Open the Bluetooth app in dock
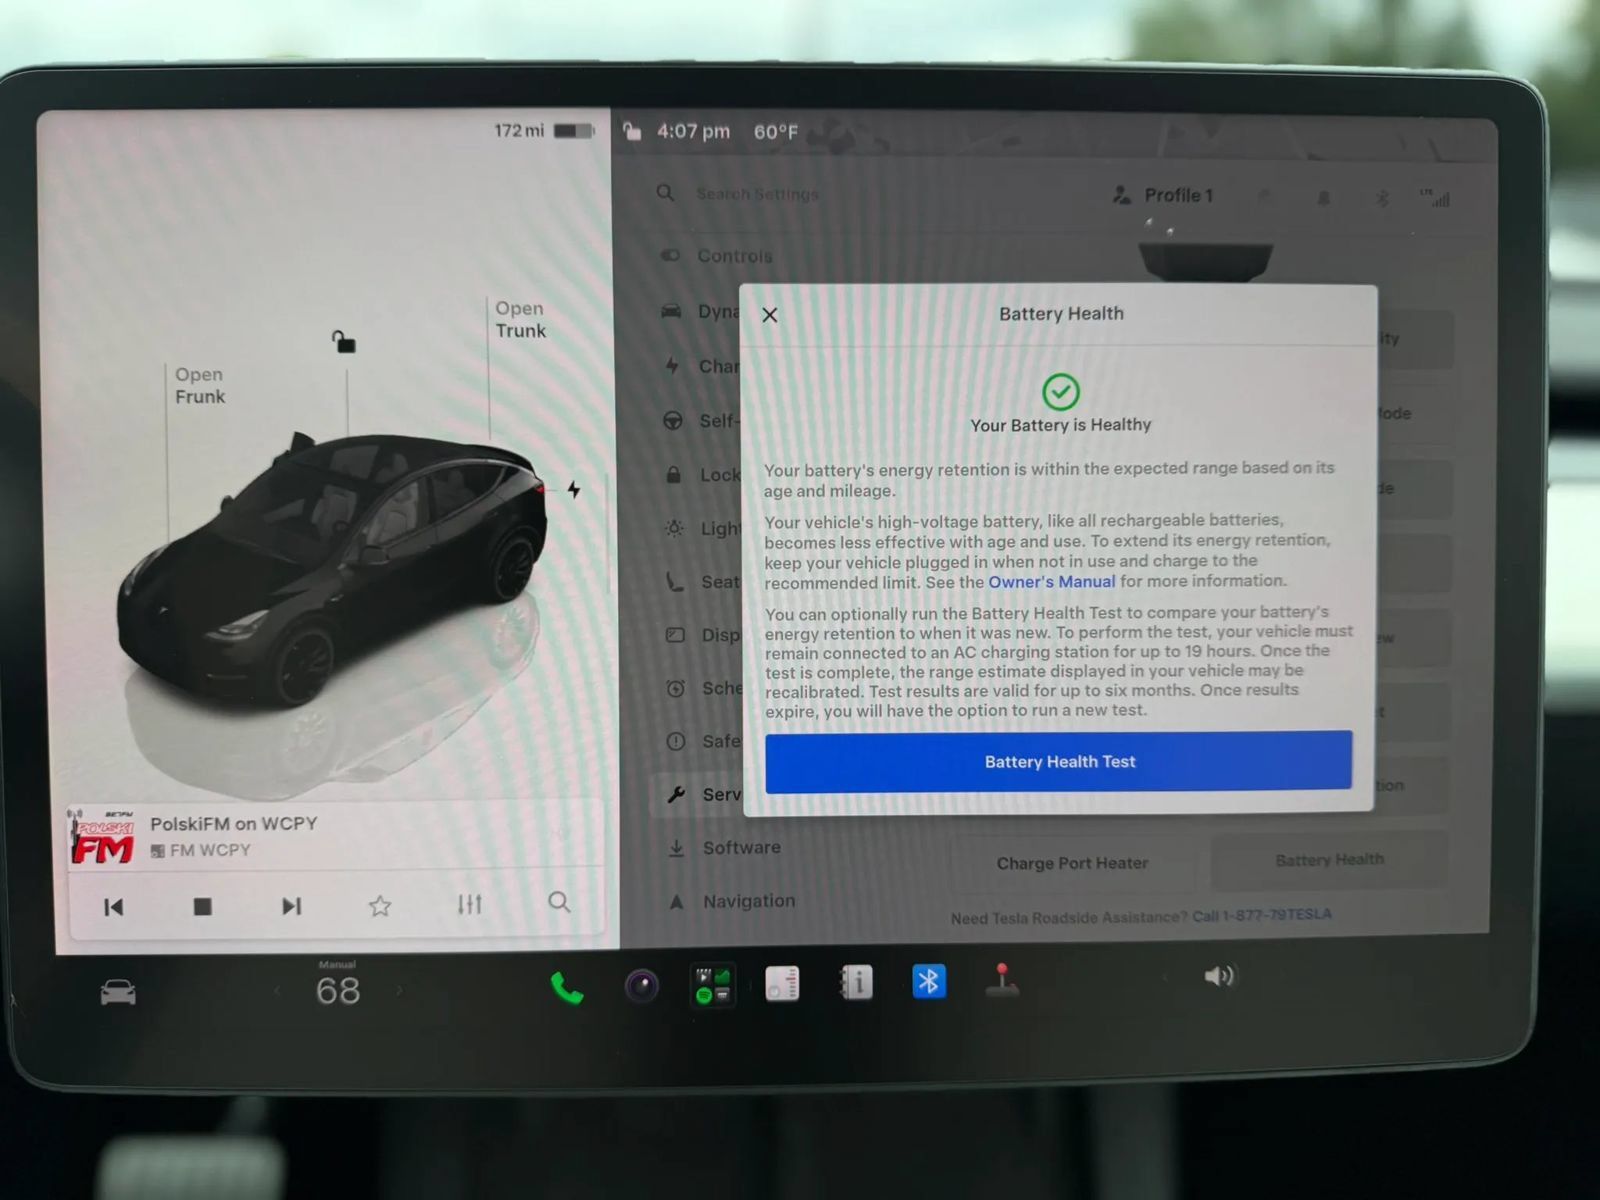1600x1200 pixels. tap(929, 981)
